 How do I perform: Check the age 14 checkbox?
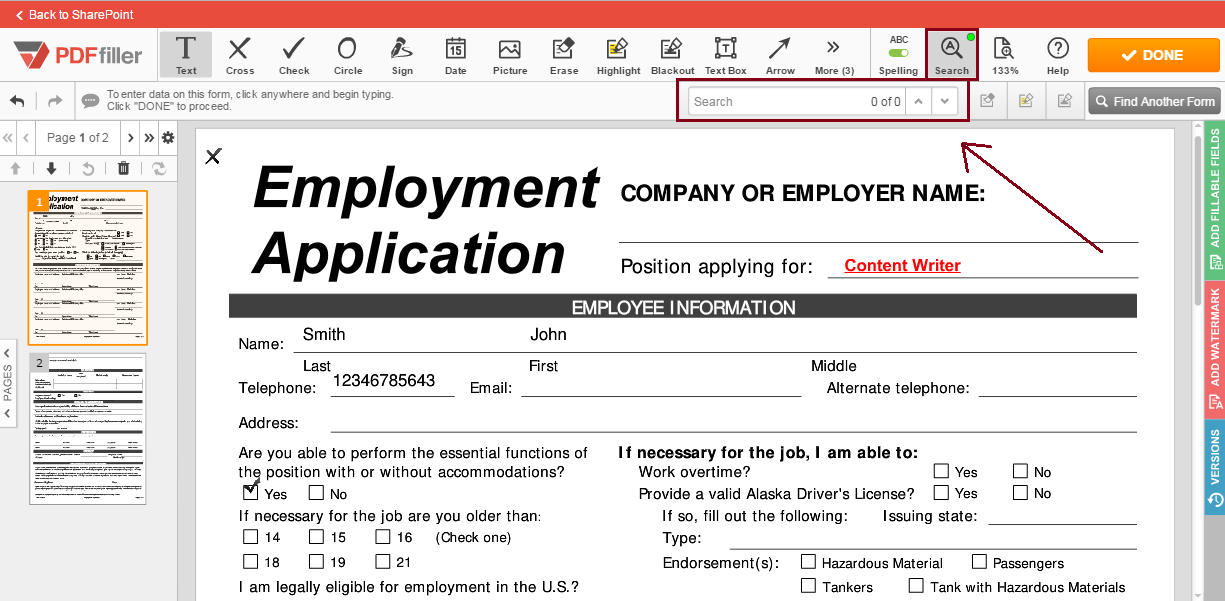(x=251, y=536)
